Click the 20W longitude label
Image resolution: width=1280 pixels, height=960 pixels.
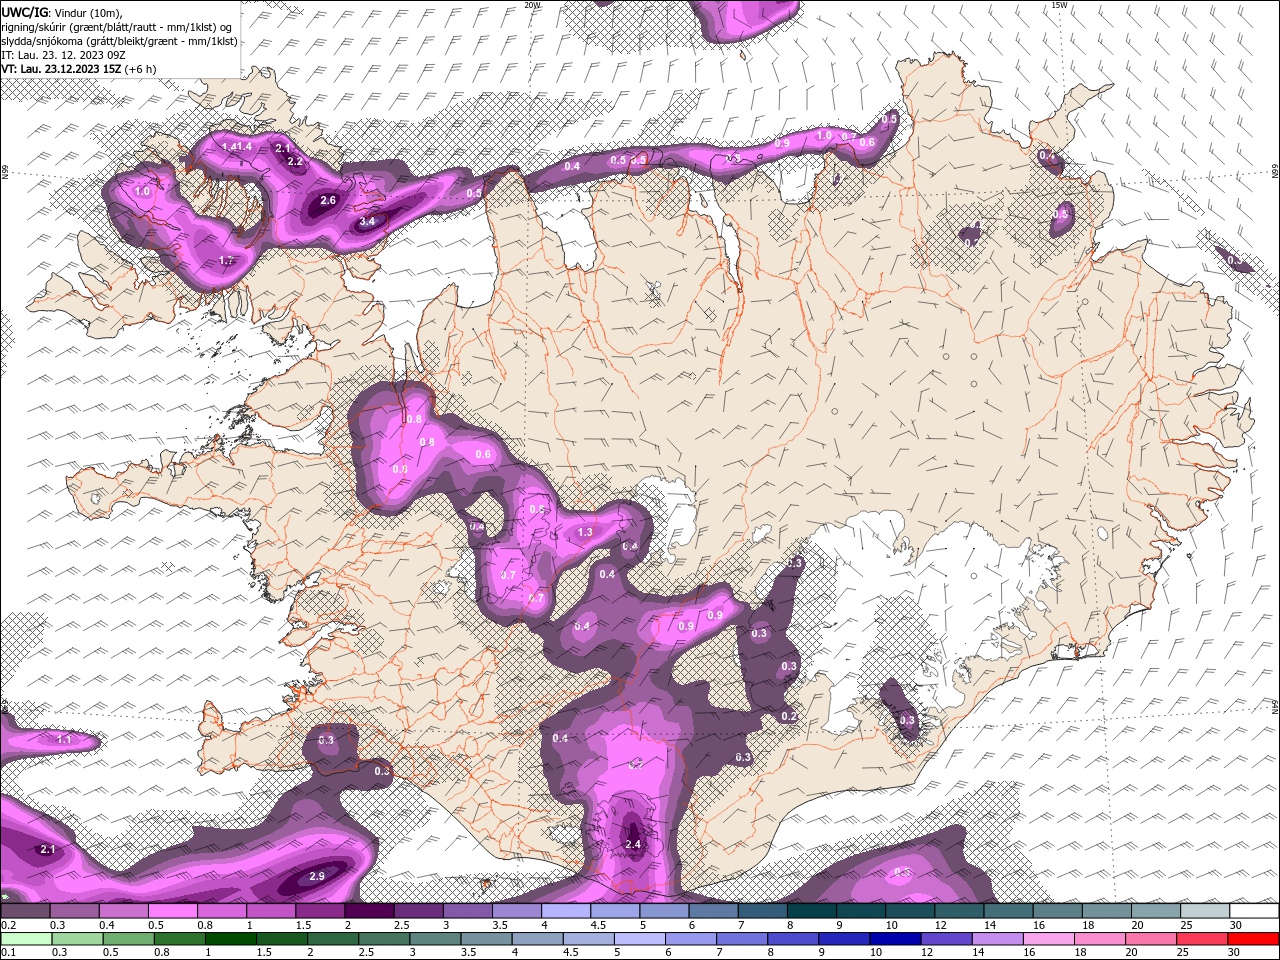click(533, 5)
